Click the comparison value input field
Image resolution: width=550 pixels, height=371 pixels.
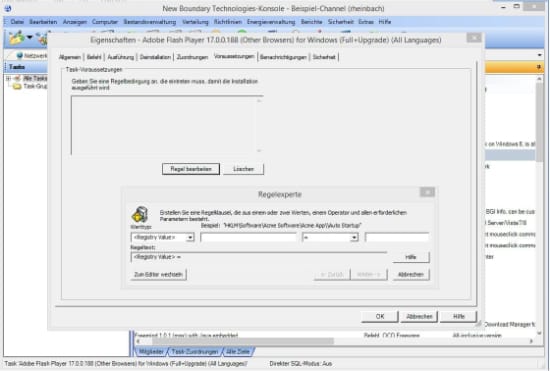pos(397,237)
